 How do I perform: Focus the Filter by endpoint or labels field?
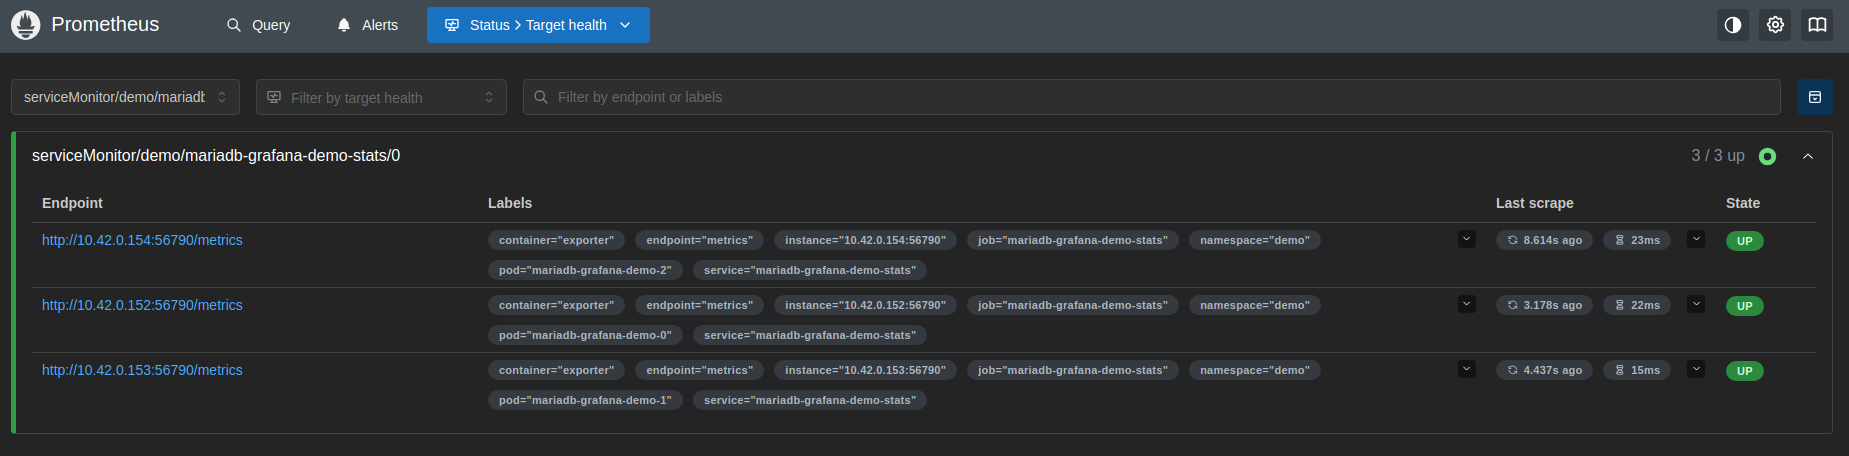1151,97
